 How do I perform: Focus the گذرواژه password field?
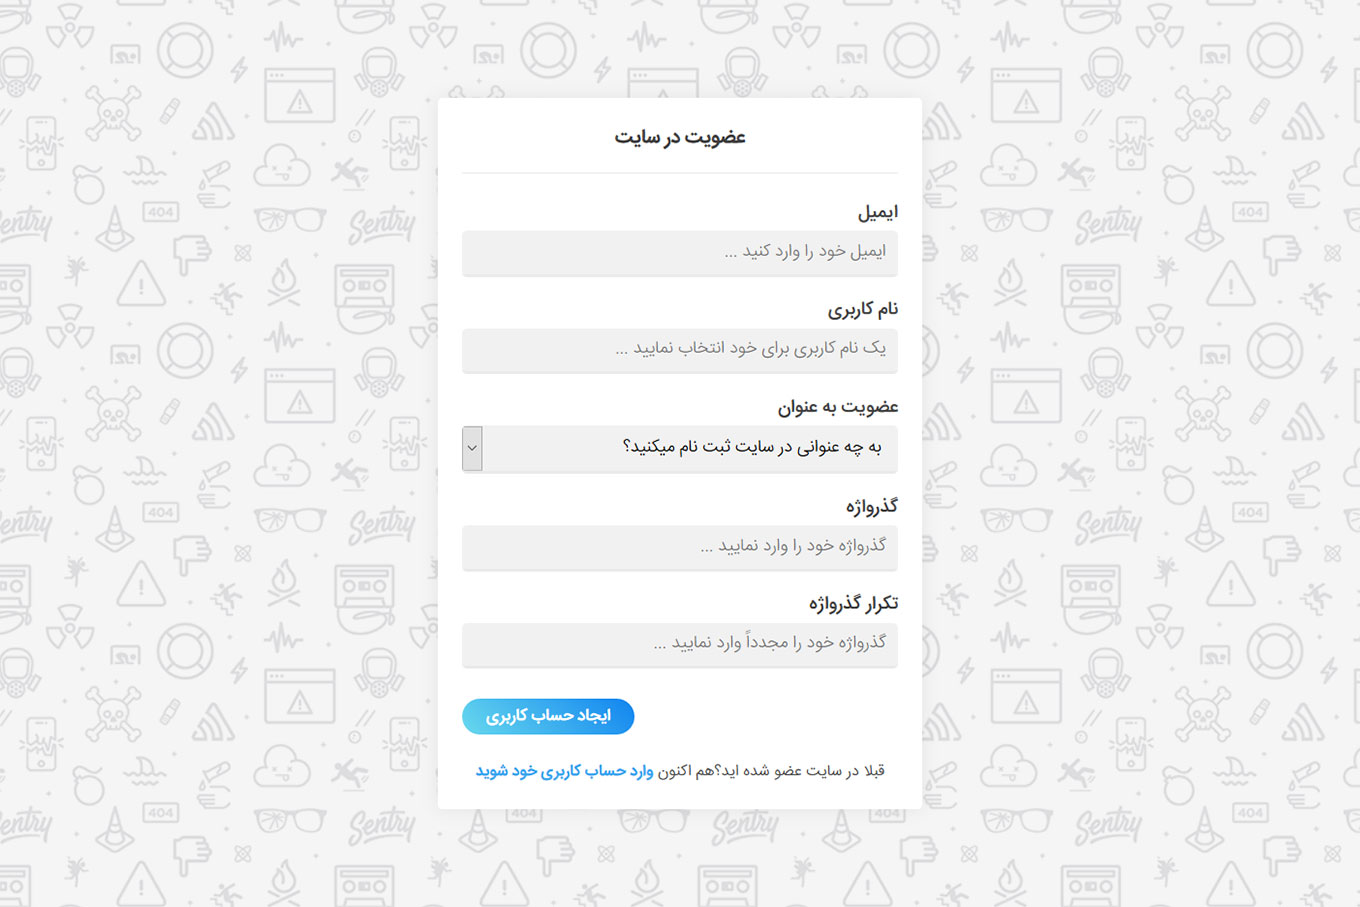pos(679,547)
